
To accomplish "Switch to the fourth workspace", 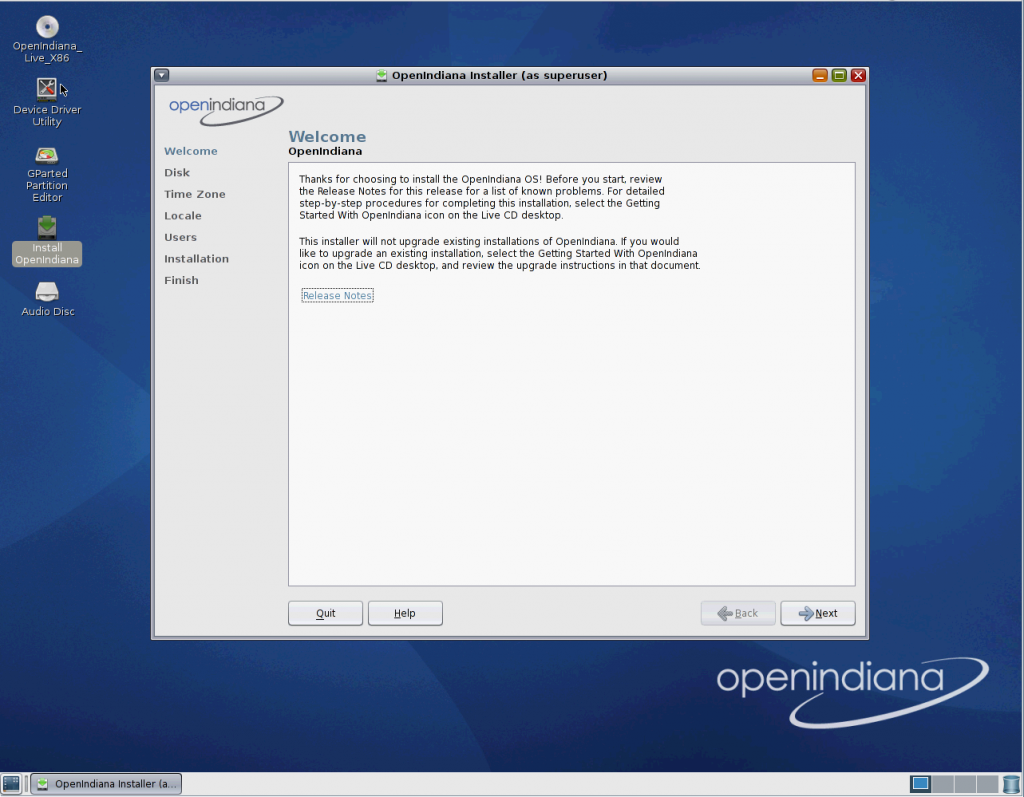I will pos(987,783).
